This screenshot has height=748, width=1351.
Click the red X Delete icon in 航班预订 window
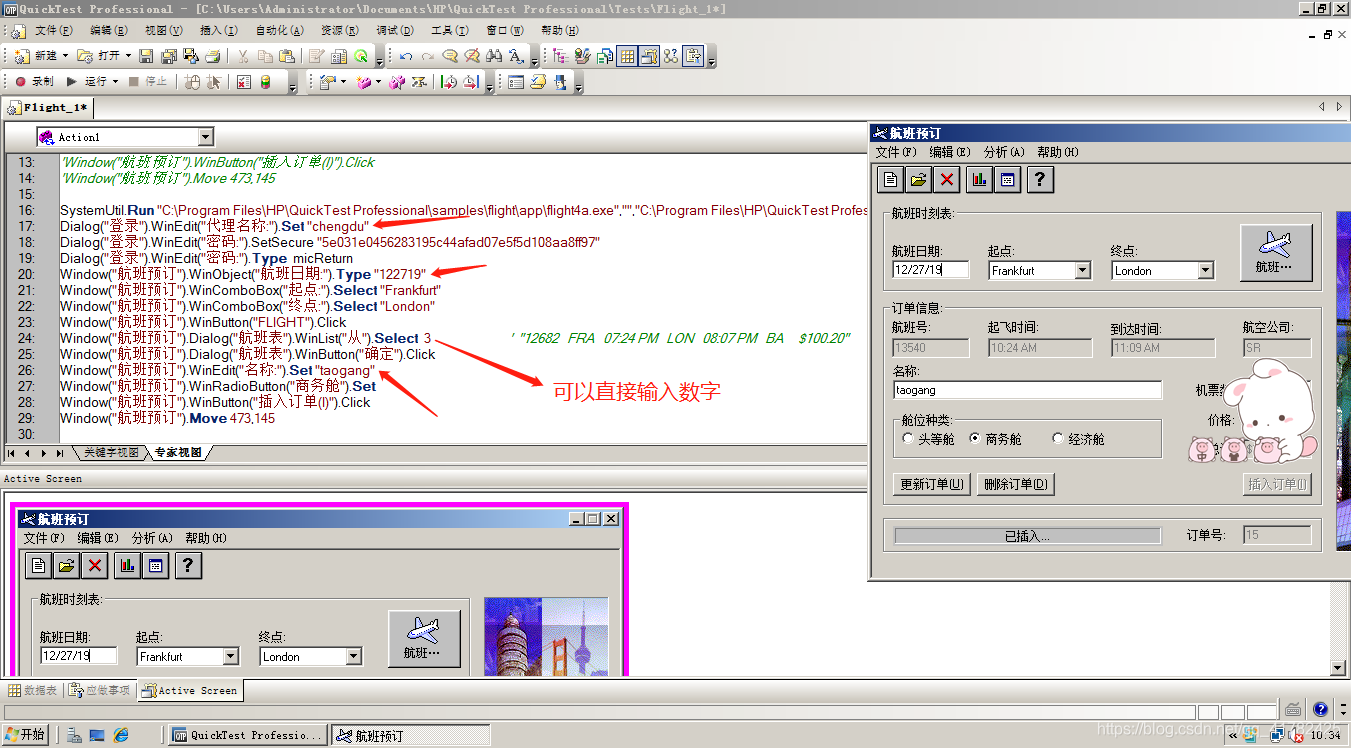pos(947,179)
